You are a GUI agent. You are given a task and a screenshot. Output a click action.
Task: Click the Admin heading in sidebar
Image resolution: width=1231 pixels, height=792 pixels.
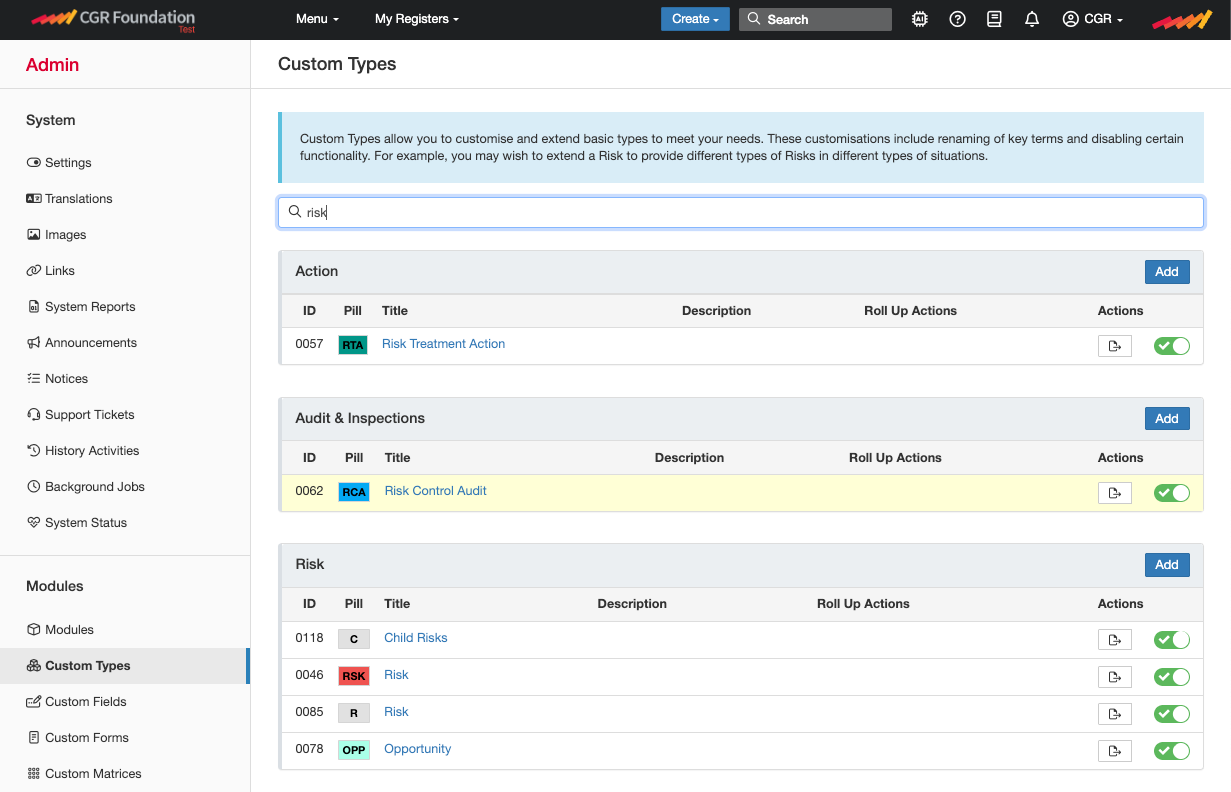click(x=52, y=64)
